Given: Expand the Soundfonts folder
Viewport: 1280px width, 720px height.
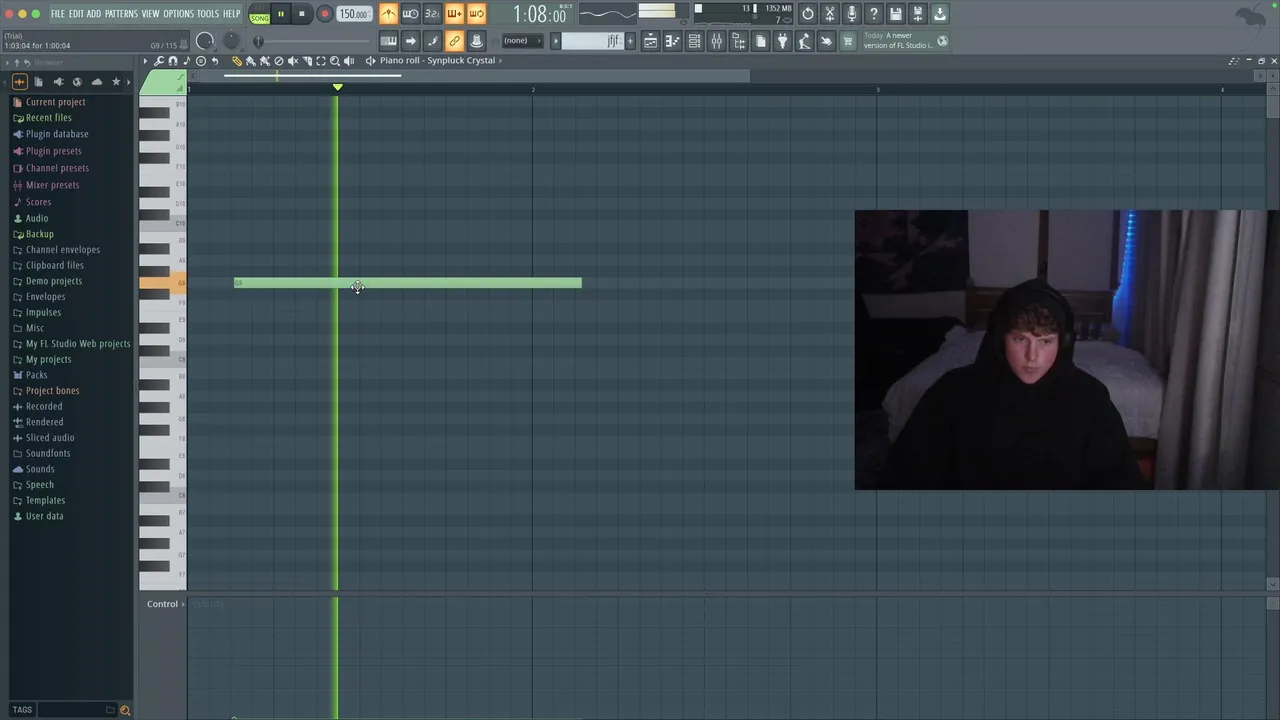Looking at the screenshot, I should 48,453.
